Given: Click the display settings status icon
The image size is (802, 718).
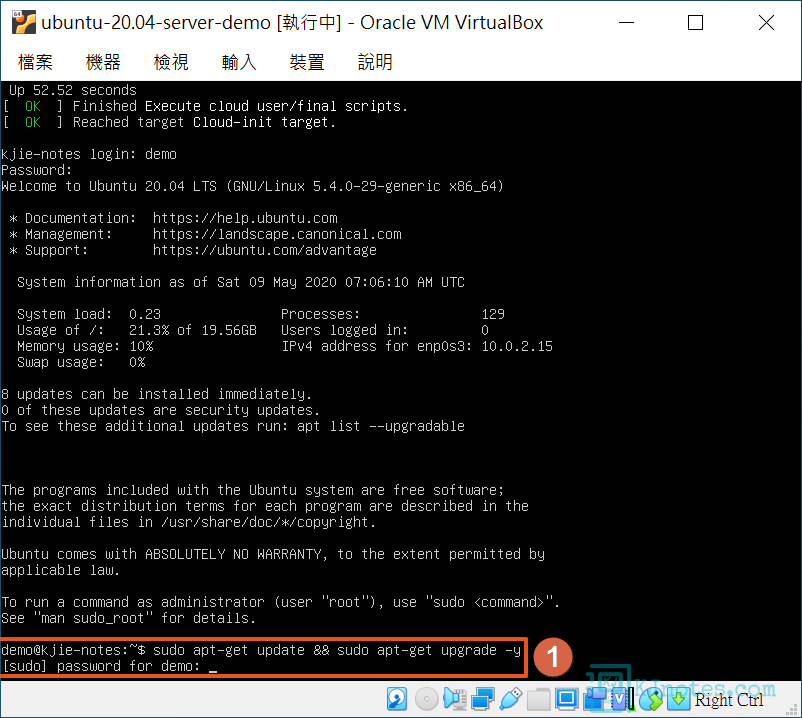Looking at the screenshot, I should click(x=567, y=699).
